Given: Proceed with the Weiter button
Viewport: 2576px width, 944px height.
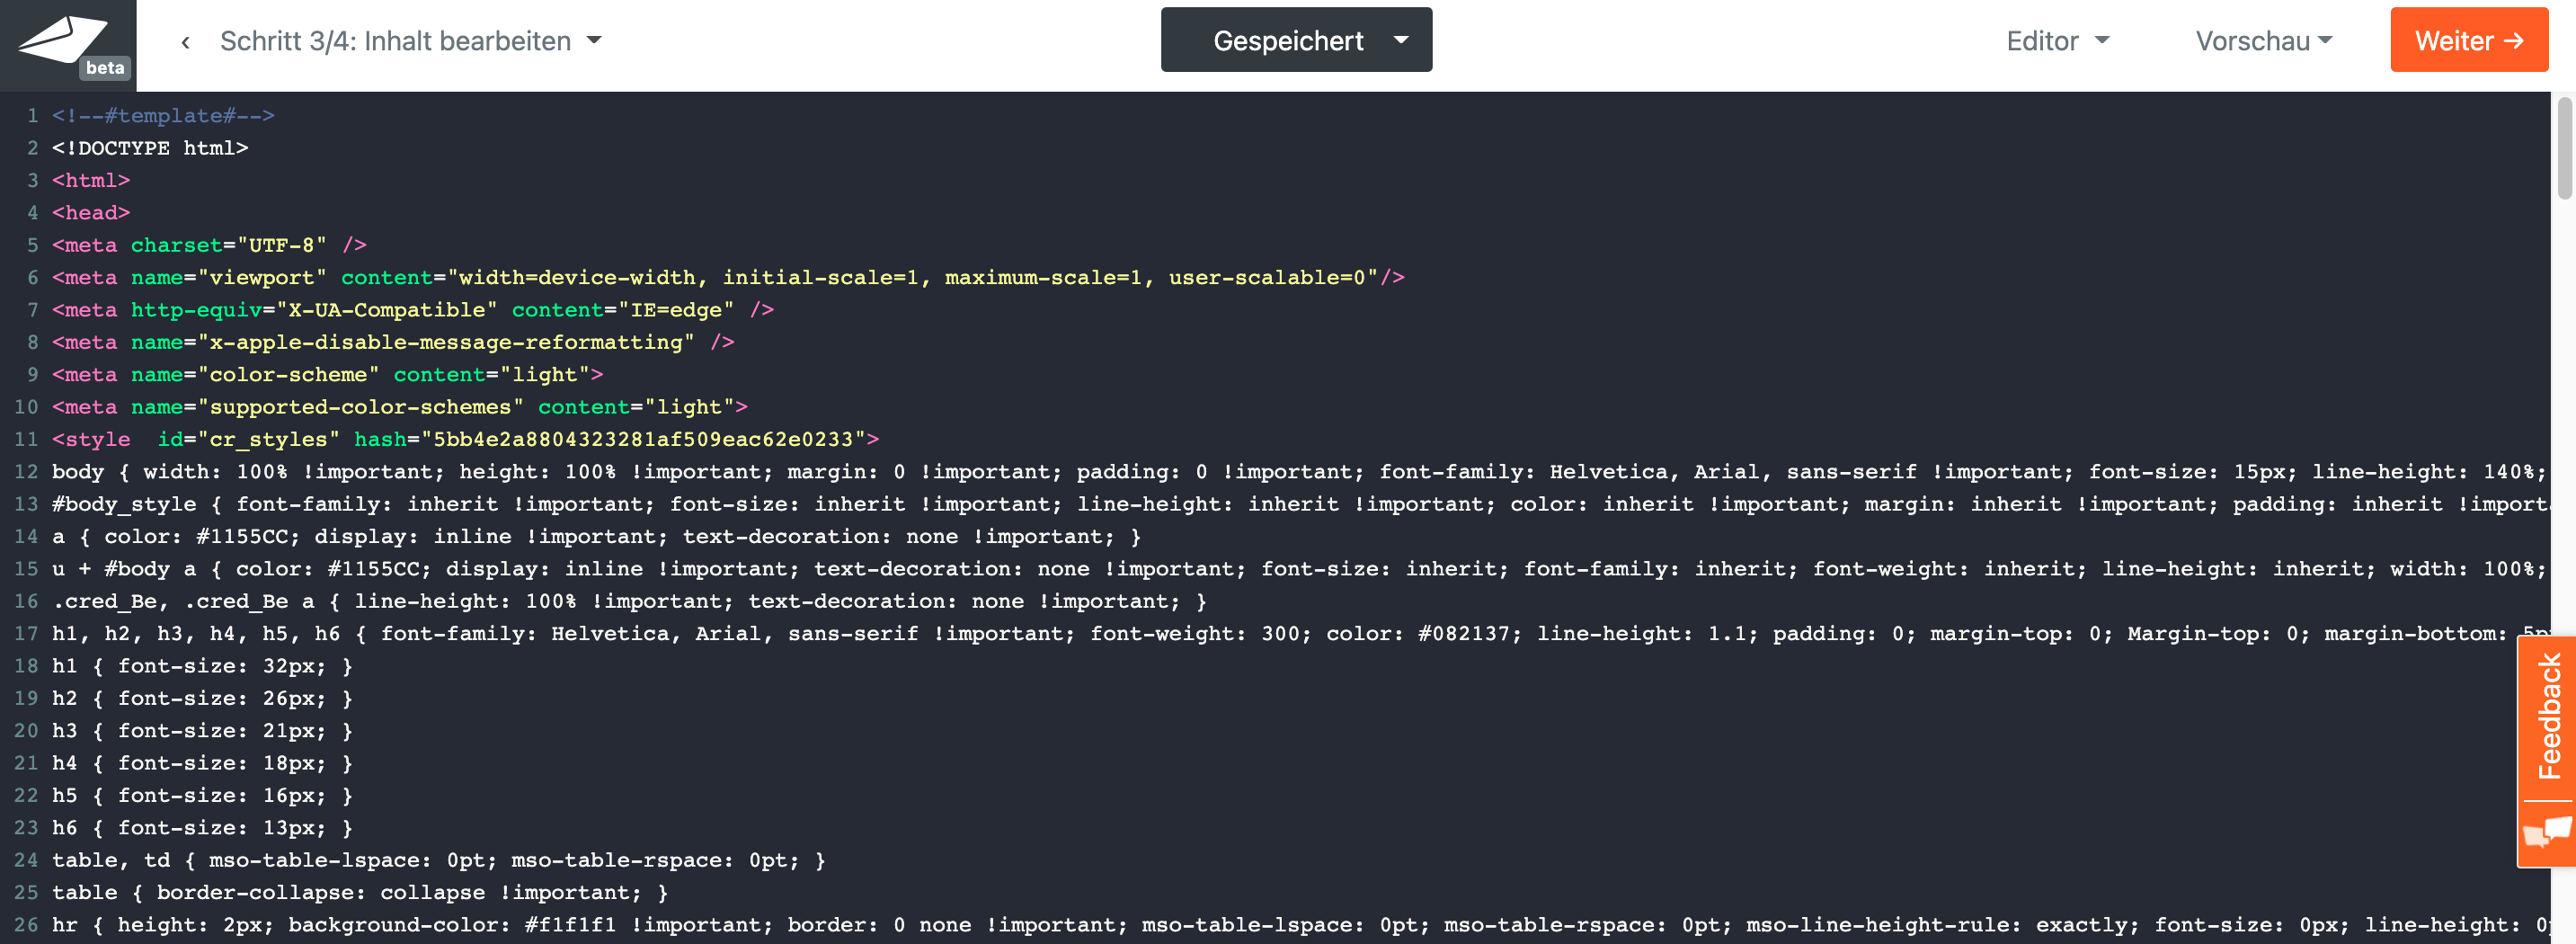Looking at the screenshot, I should [x=2468, y=41].
